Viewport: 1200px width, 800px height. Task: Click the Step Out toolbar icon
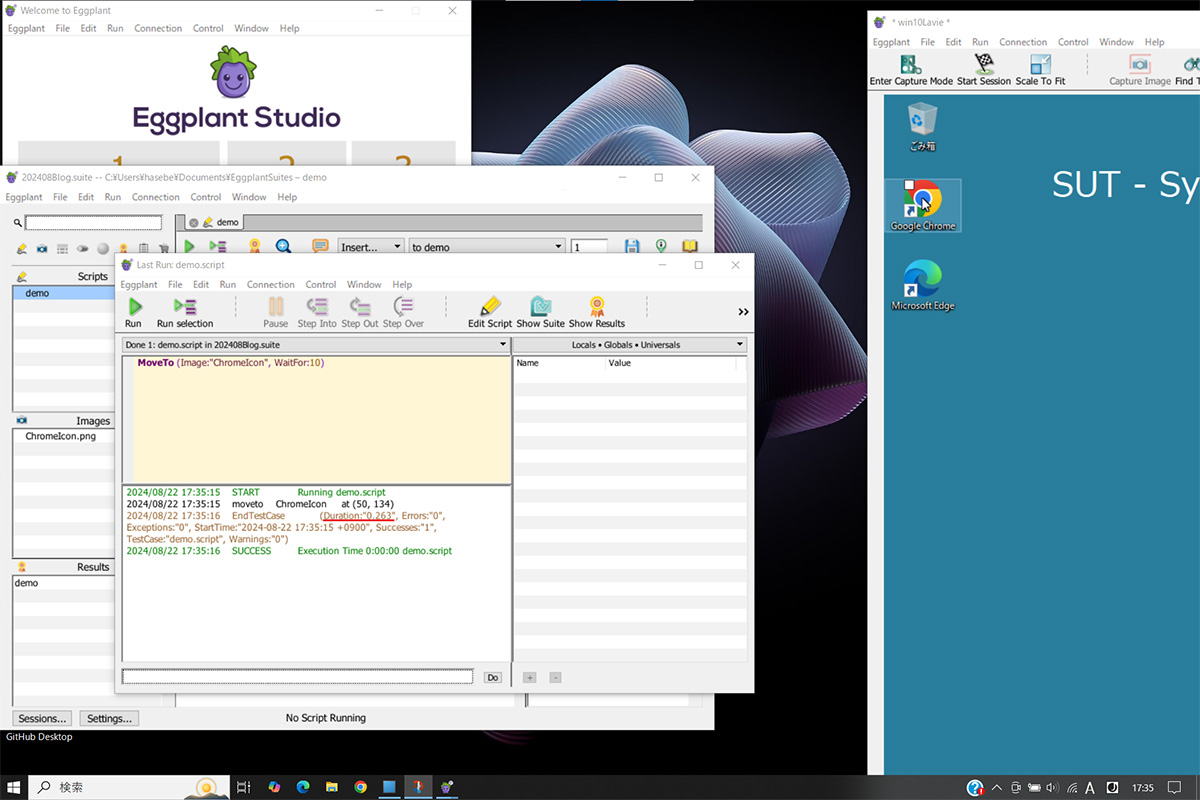360,307
